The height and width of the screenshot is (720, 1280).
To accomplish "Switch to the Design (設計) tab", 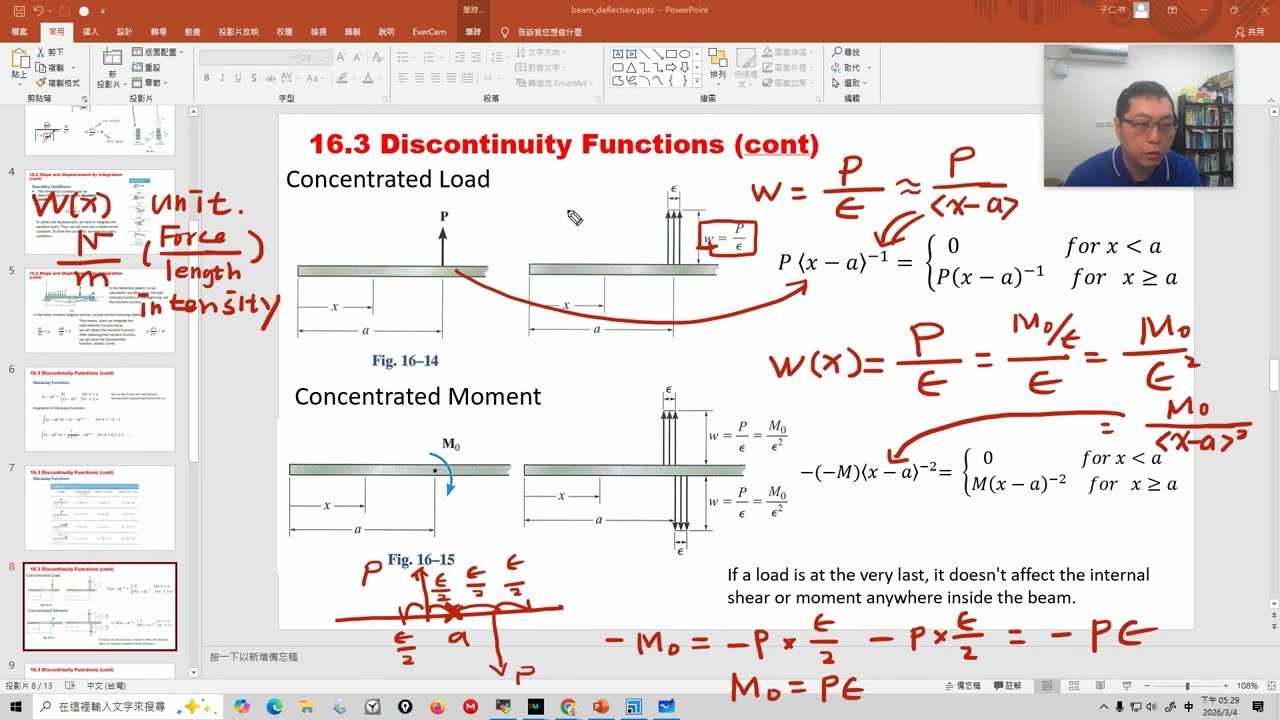I will pos(124,32).
